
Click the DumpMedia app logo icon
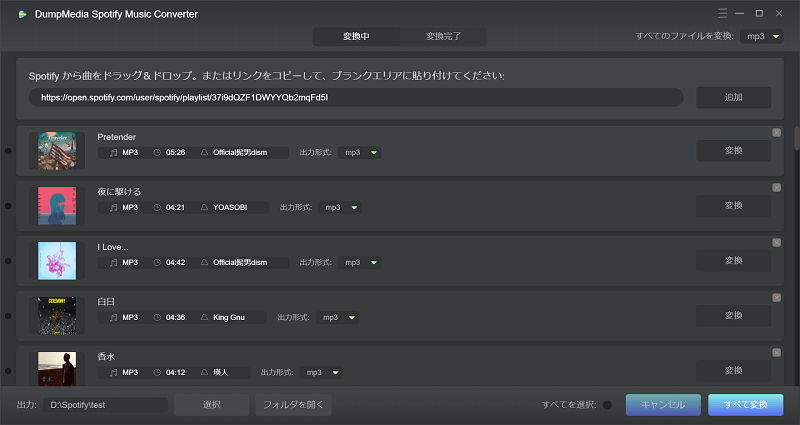(x=22, y=14)
